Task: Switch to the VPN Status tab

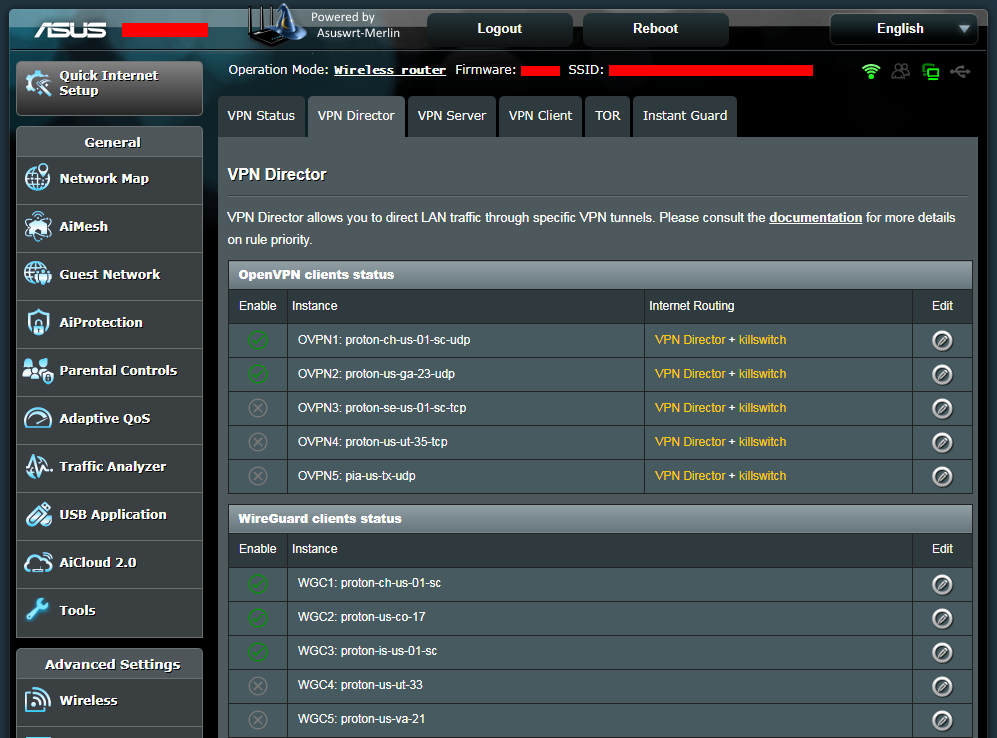Action: point(261,116)
